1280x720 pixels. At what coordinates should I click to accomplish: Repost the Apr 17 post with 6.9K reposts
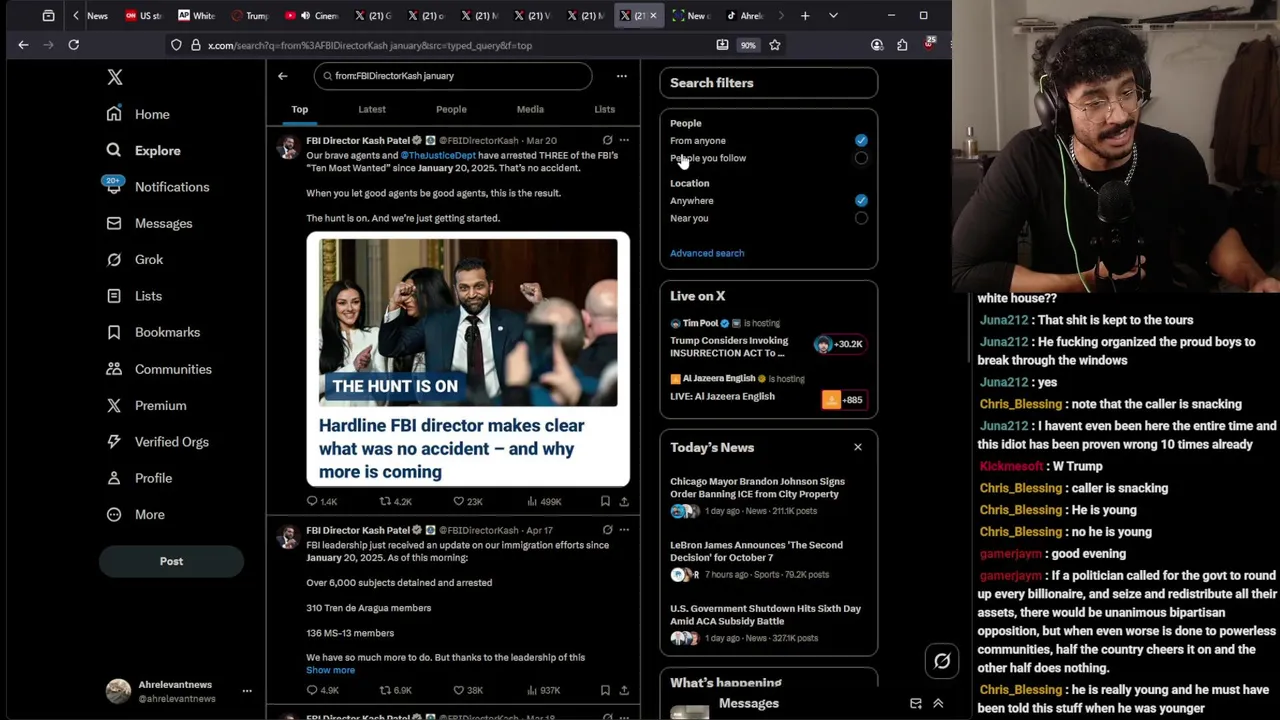coord(396,690)
